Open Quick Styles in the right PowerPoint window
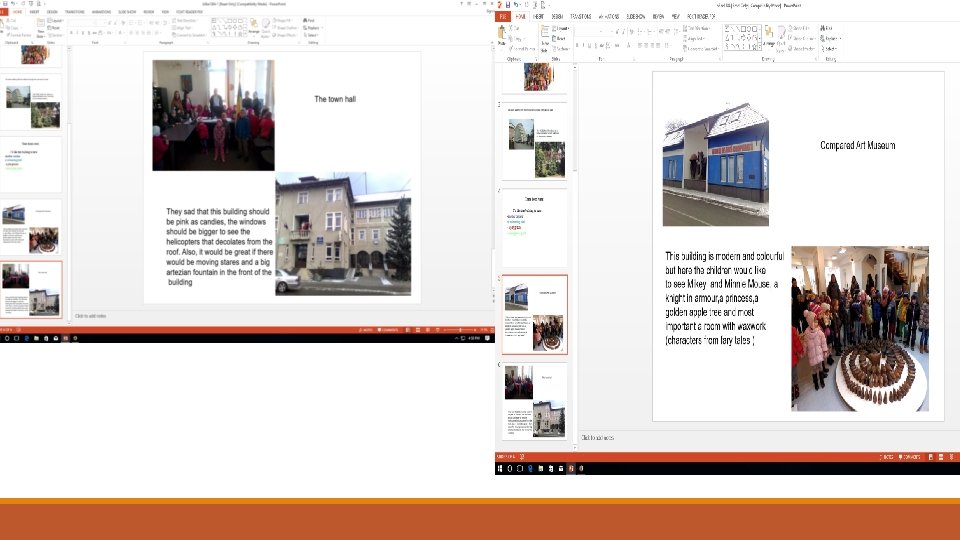This screenshot has height=540, width=960. tap(781, 39)
